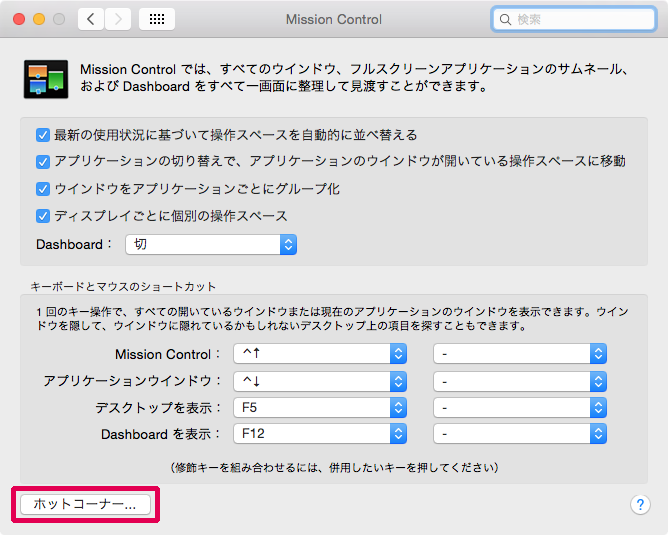The height and width of the screenshot is (535, 668).
Task: Click the Dashboard を表示 label
Action: [161, 434]
